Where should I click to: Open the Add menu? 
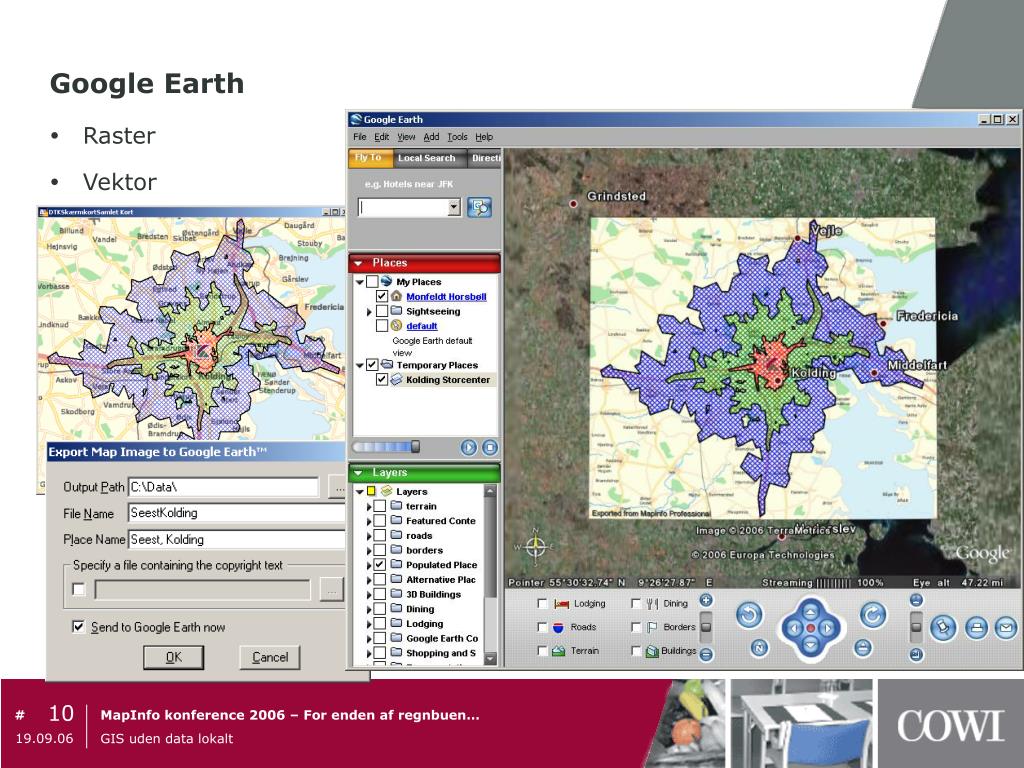click(x=431, y=136)
